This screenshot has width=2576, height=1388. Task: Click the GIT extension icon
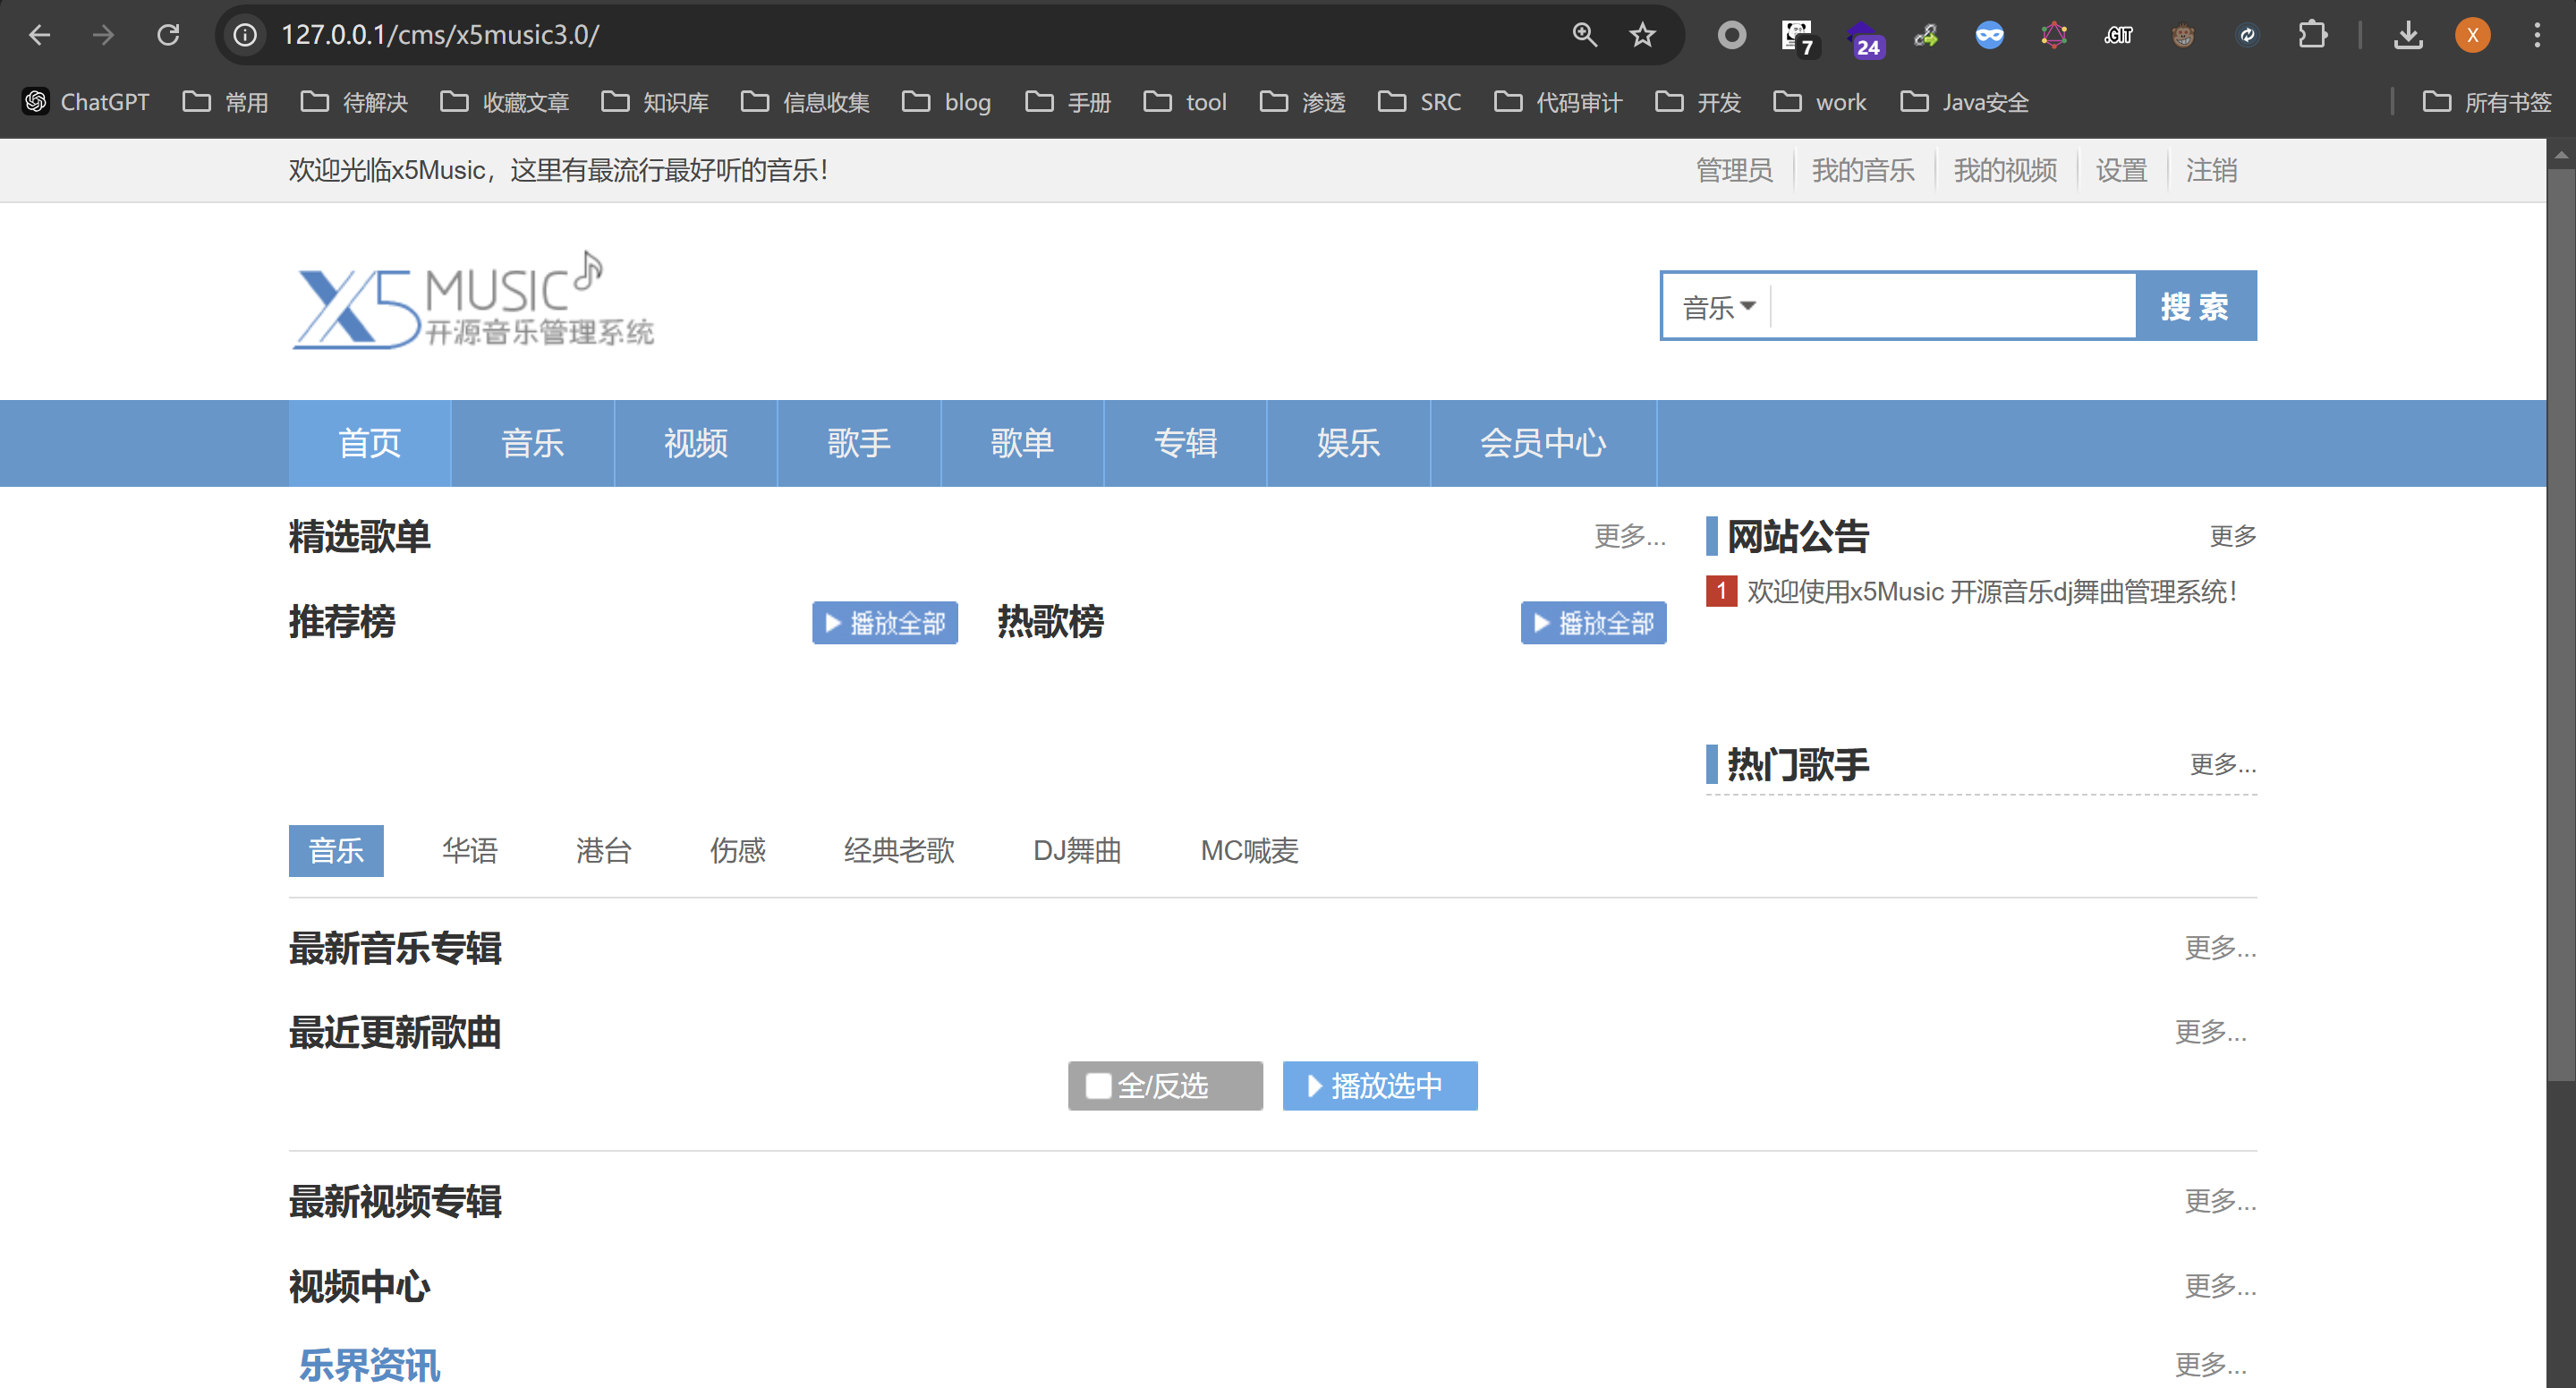point(2118,36)
